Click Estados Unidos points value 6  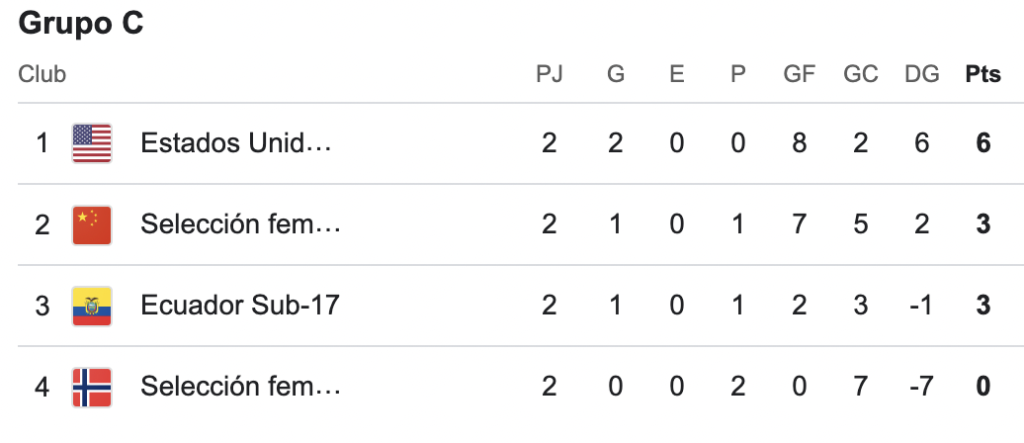coord(984,143)
